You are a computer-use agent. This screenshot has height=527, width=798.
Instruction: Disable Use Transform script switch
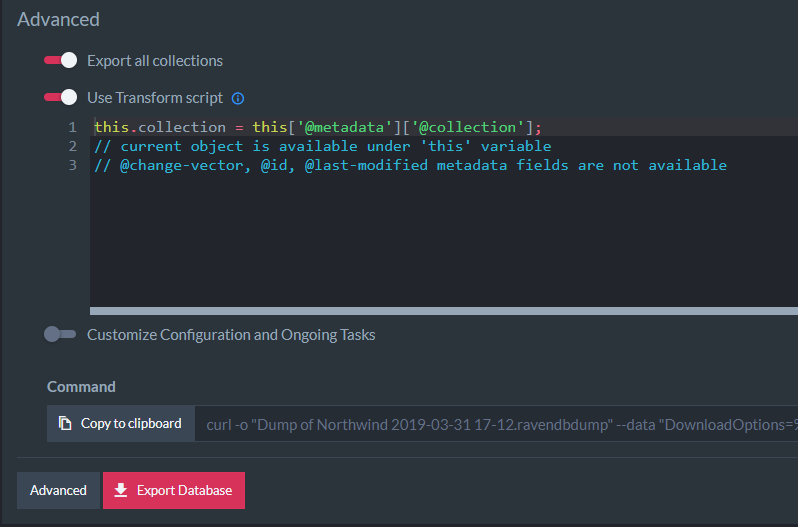coord(60,97)
